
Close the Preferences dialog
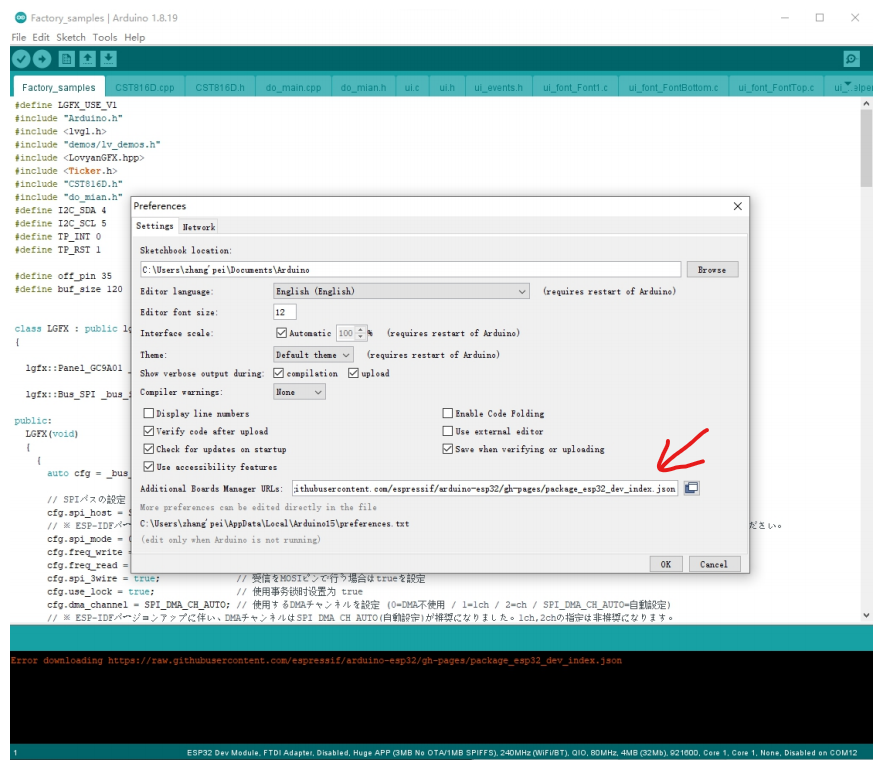(x=737, y=206)
